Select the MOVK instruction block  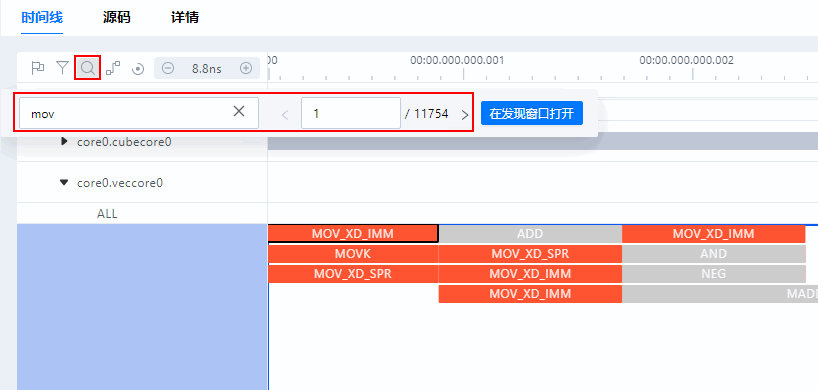point(353,254)
